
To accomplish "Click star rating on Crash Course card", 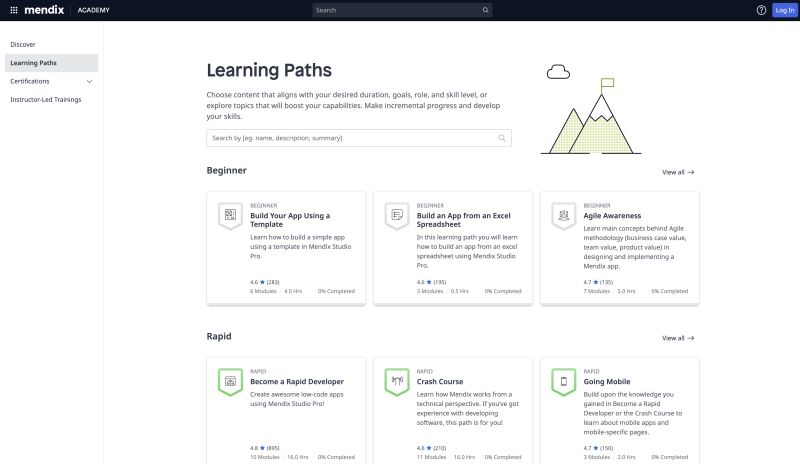I will point(431,448).
